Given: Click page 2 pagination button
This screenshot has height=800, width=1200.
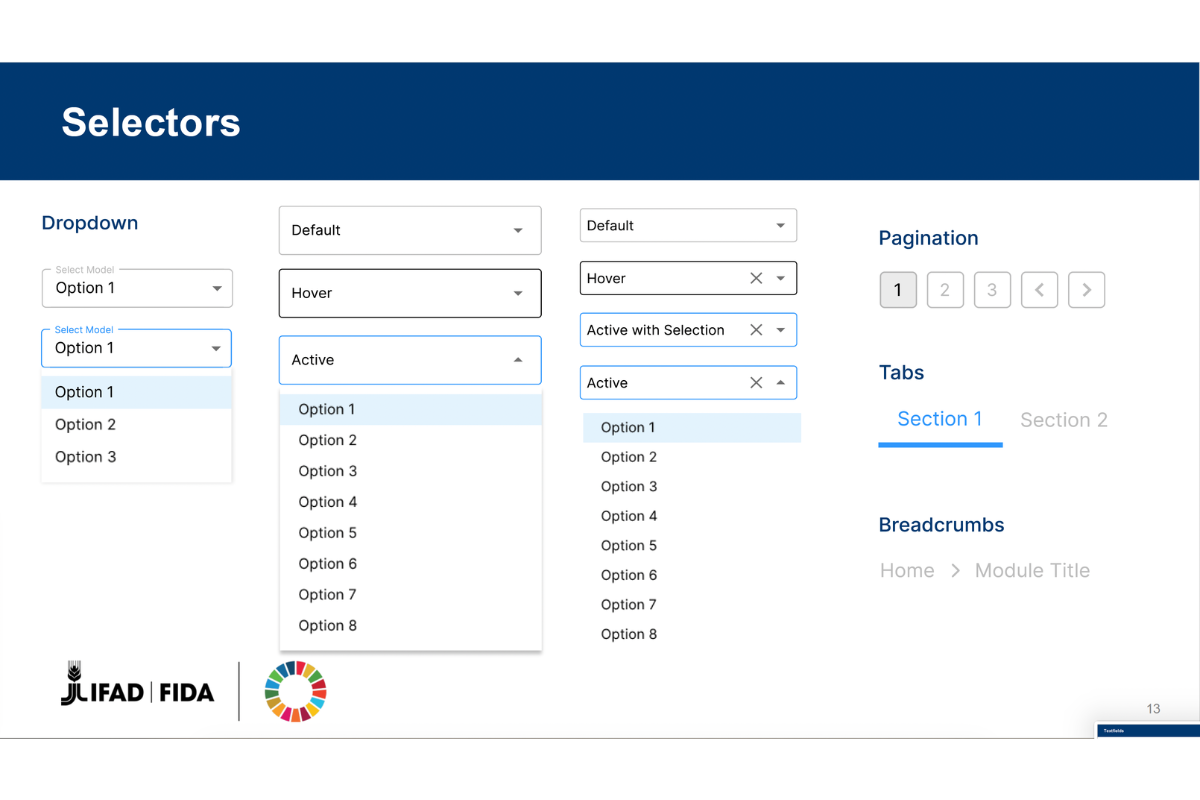Looking at the screenshot, I should [944, 290].
